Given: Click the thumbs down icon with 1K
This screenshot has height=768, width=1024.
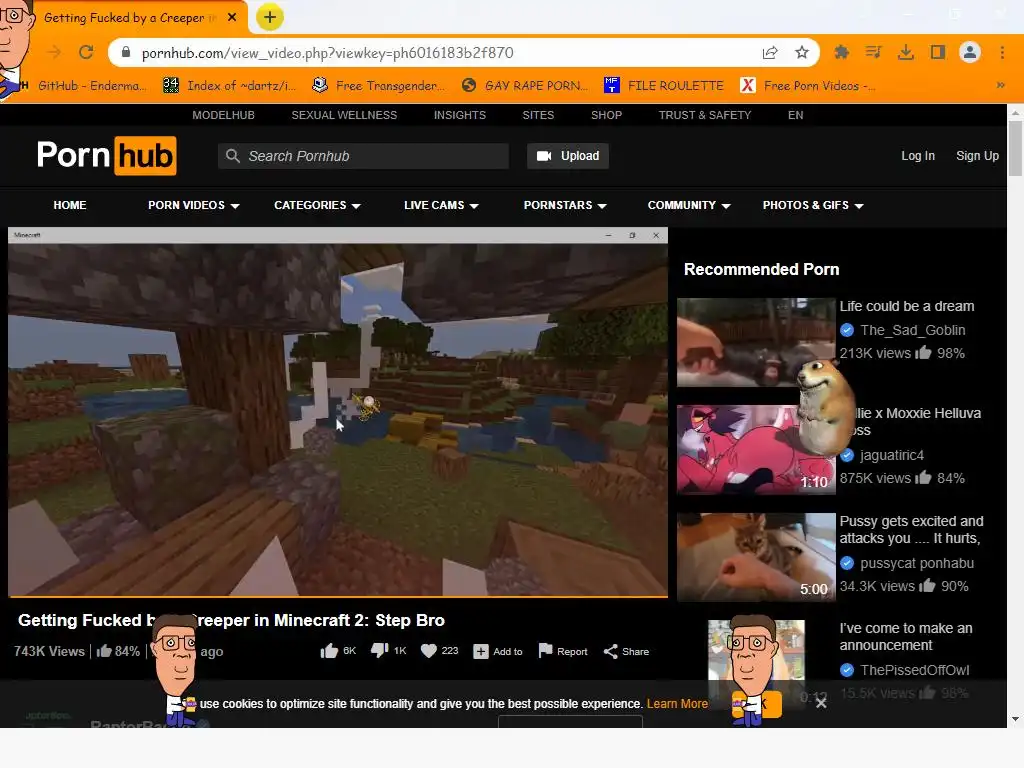Looking at the screenshot, I should pyautogui.click(x=380, y=650).
